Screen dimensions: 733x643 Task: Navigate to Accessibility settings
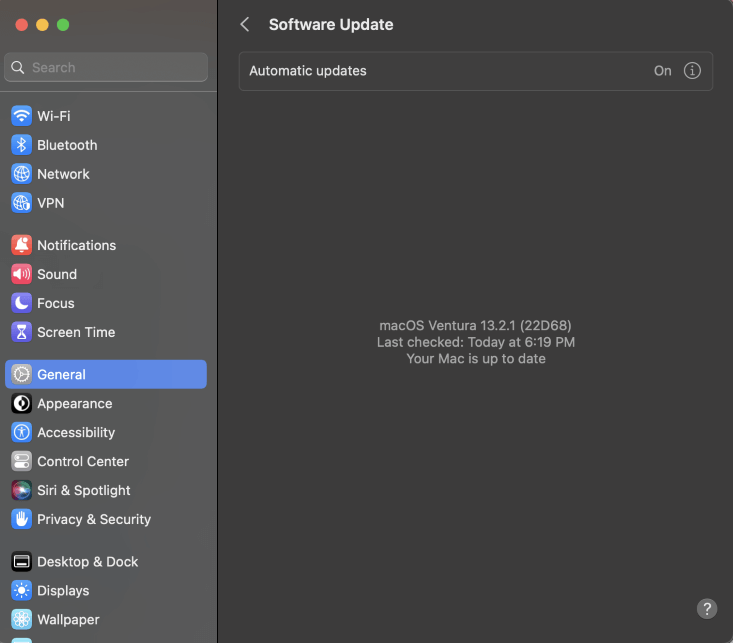click(76, 433)
